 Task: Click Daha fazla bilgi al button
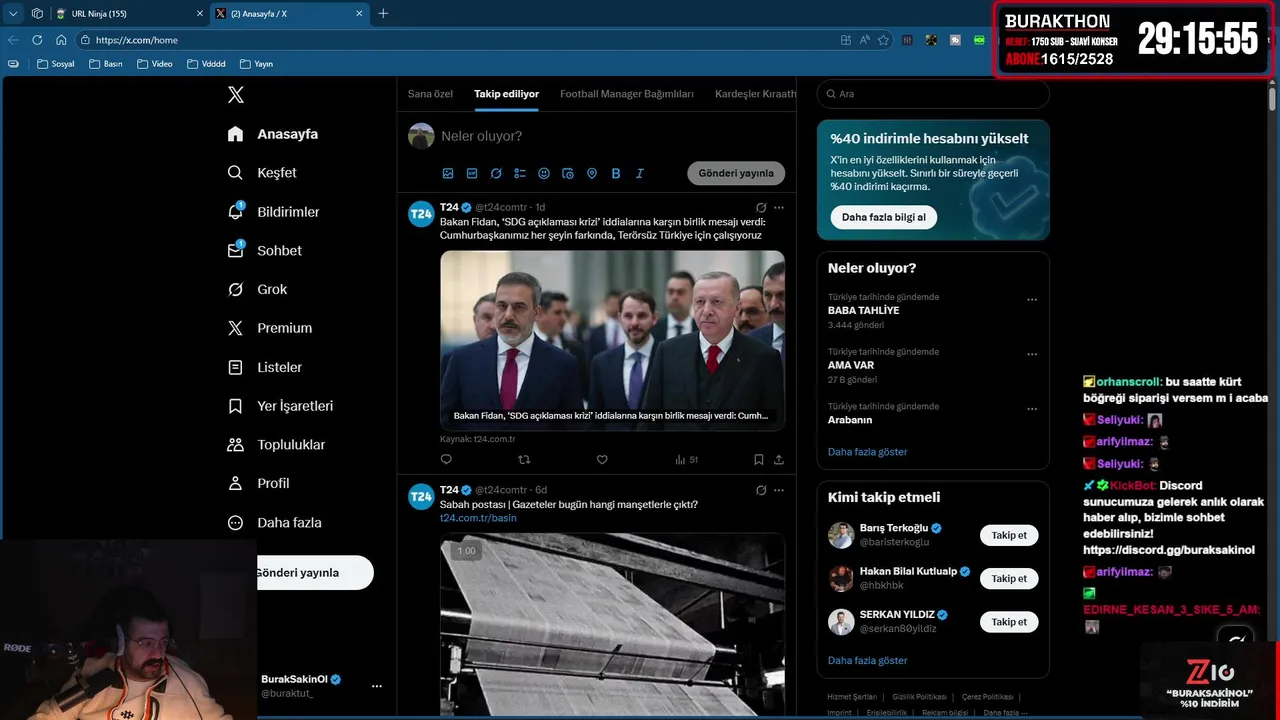click(883, 217)
